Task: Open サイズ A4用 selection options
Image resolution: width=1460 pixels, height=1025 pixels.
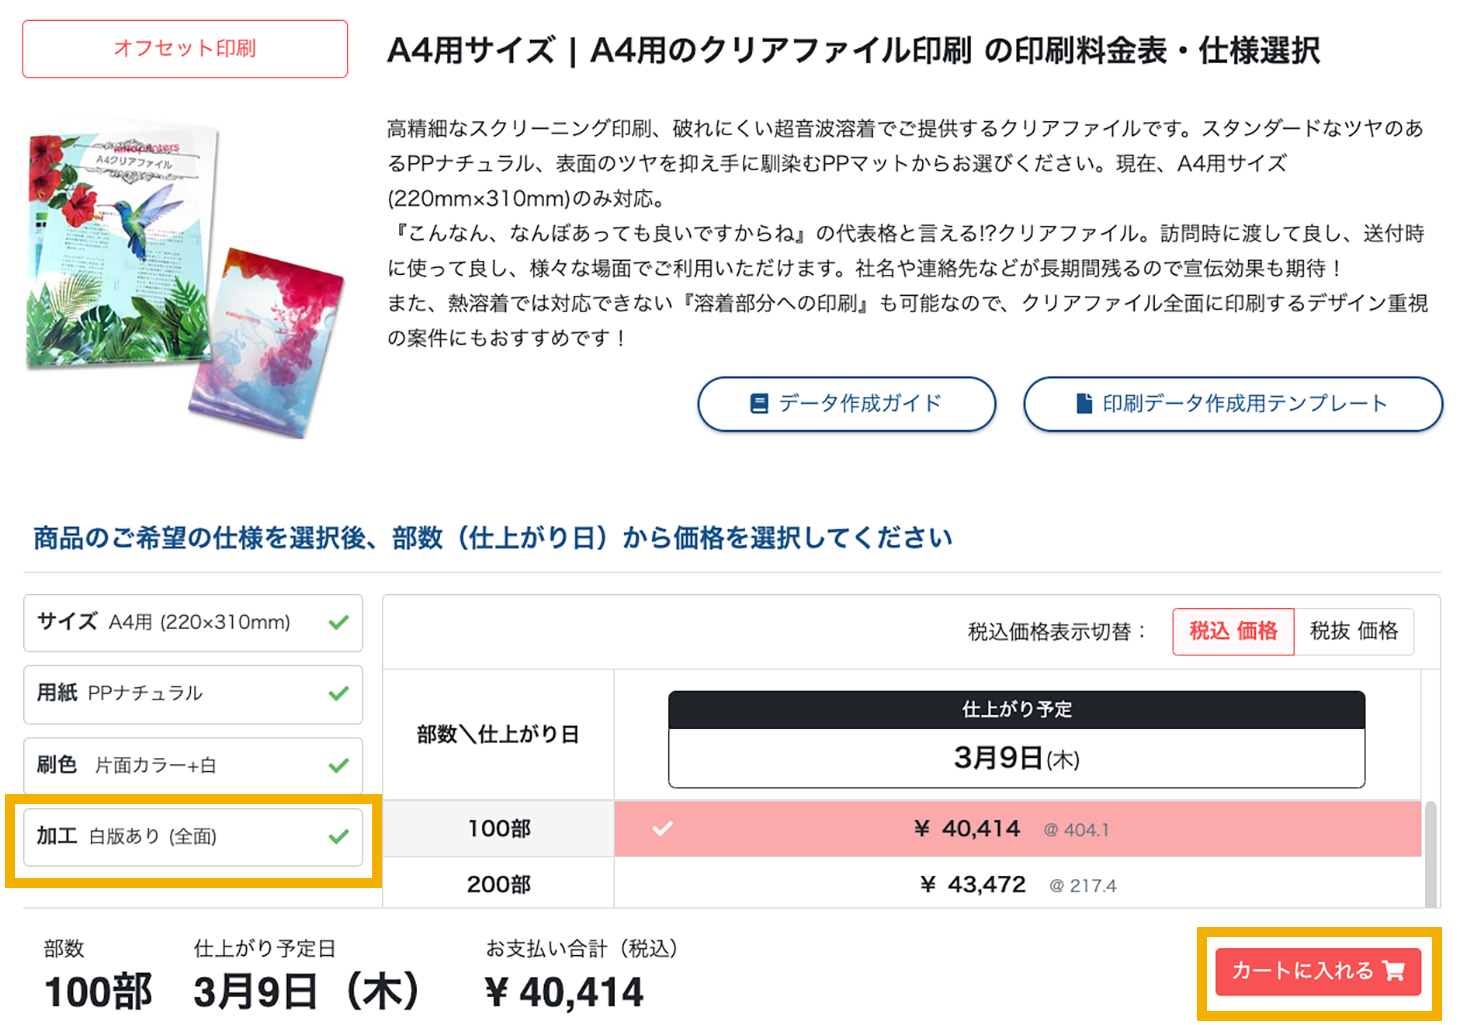Action: coord(192,622)
